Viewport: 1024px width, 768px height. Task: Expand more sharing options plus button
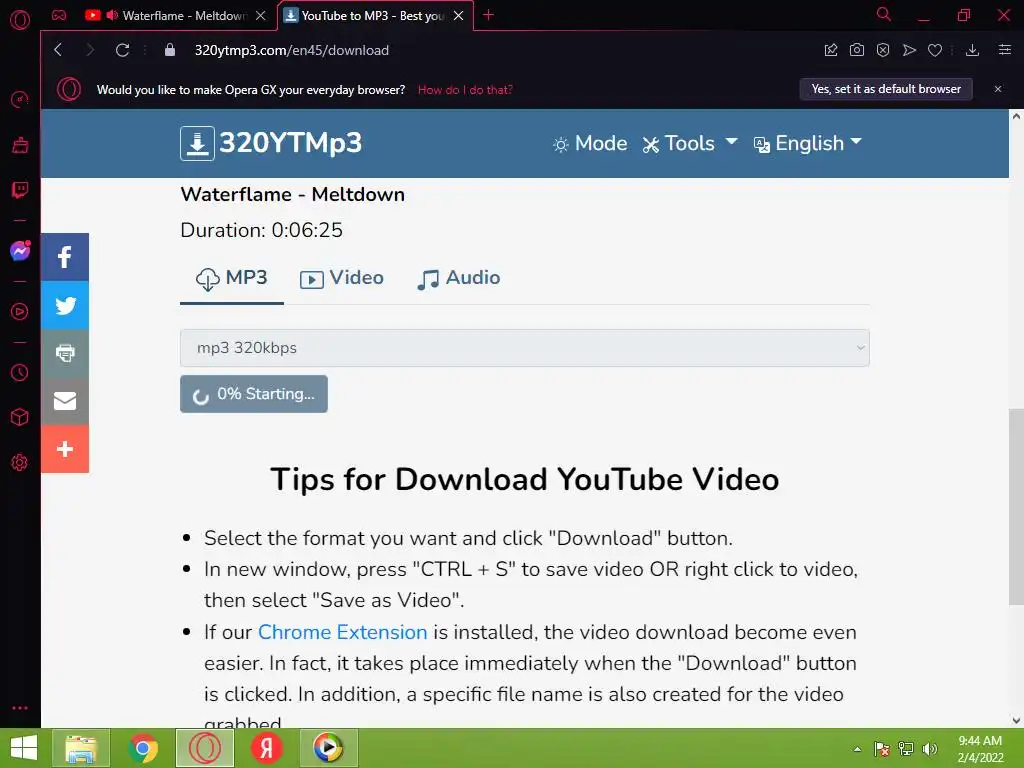click(x=65, y=449)
